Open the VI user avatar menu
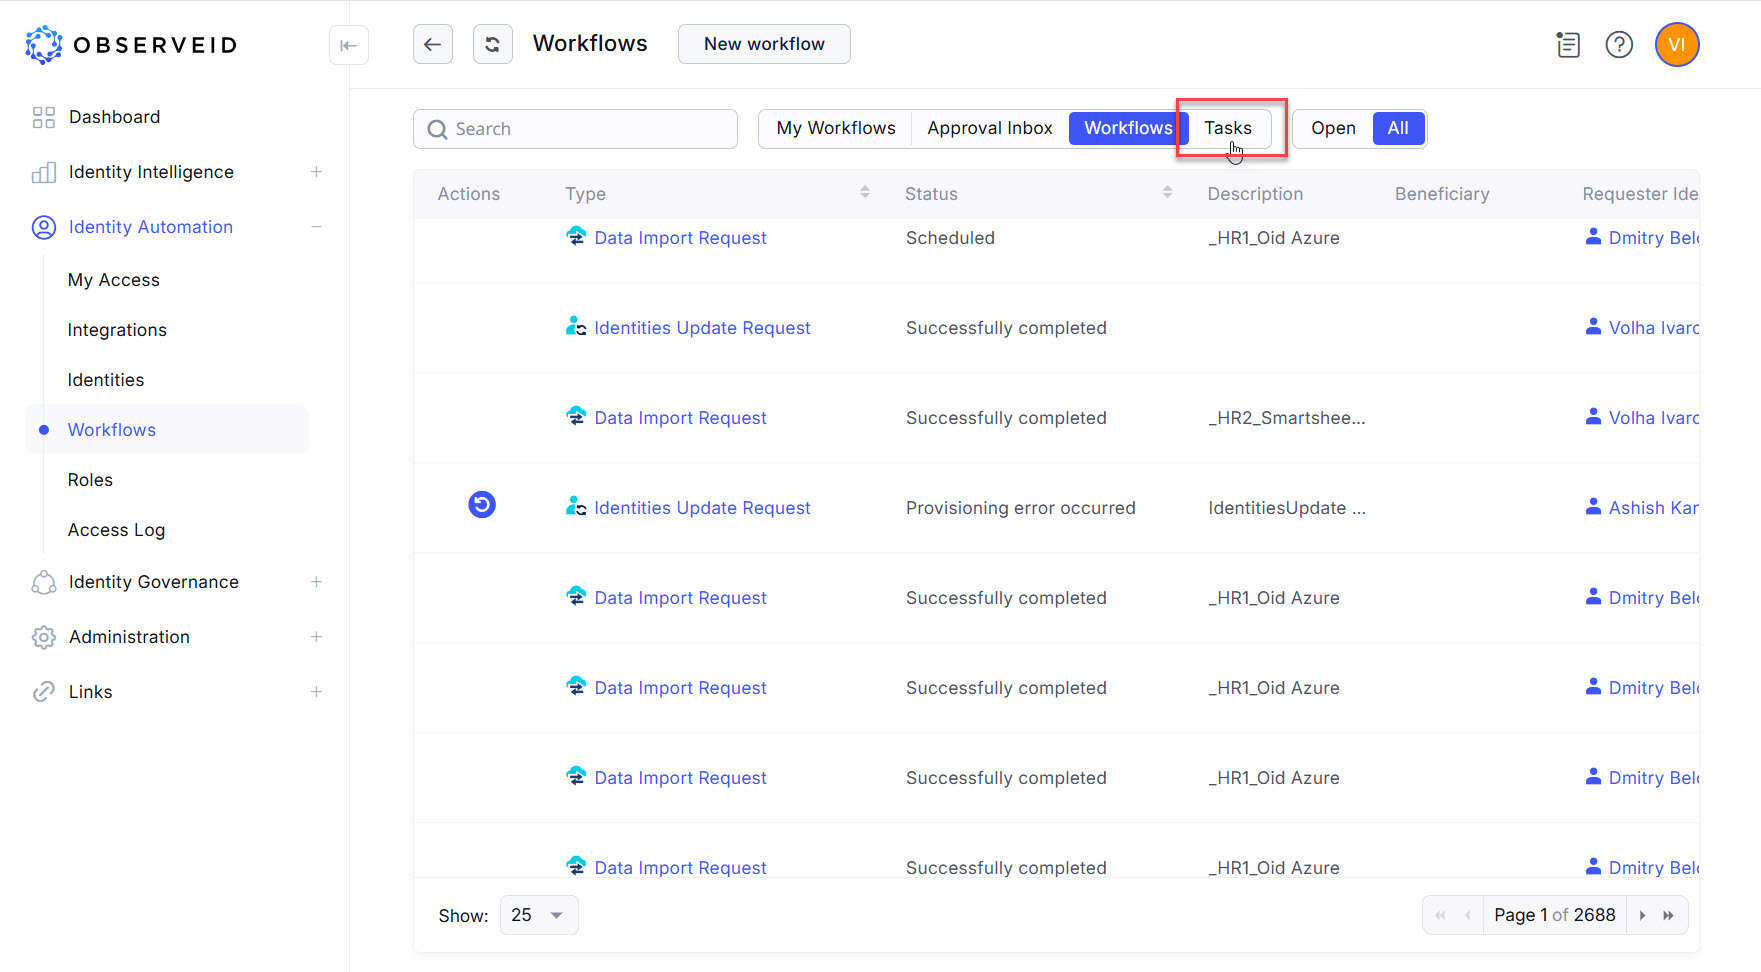 (1676, 45)
